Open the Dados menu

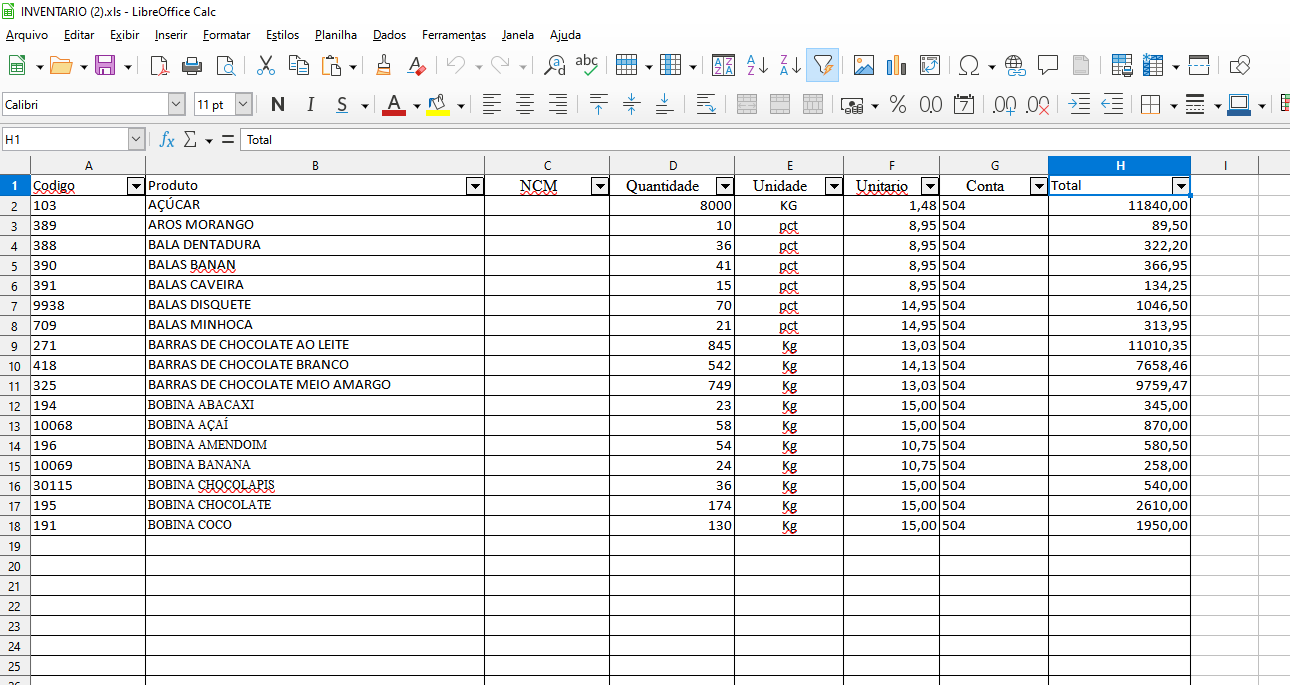click(x=389, y=35)
